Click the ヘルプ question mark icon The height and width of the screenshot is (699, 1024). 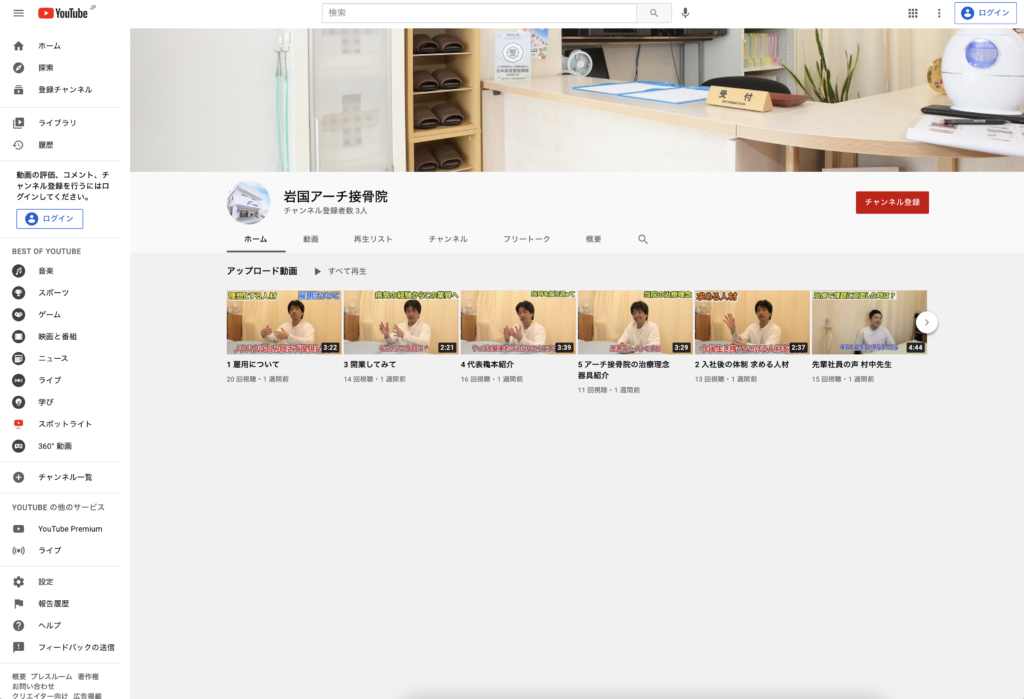click(18, 625)
